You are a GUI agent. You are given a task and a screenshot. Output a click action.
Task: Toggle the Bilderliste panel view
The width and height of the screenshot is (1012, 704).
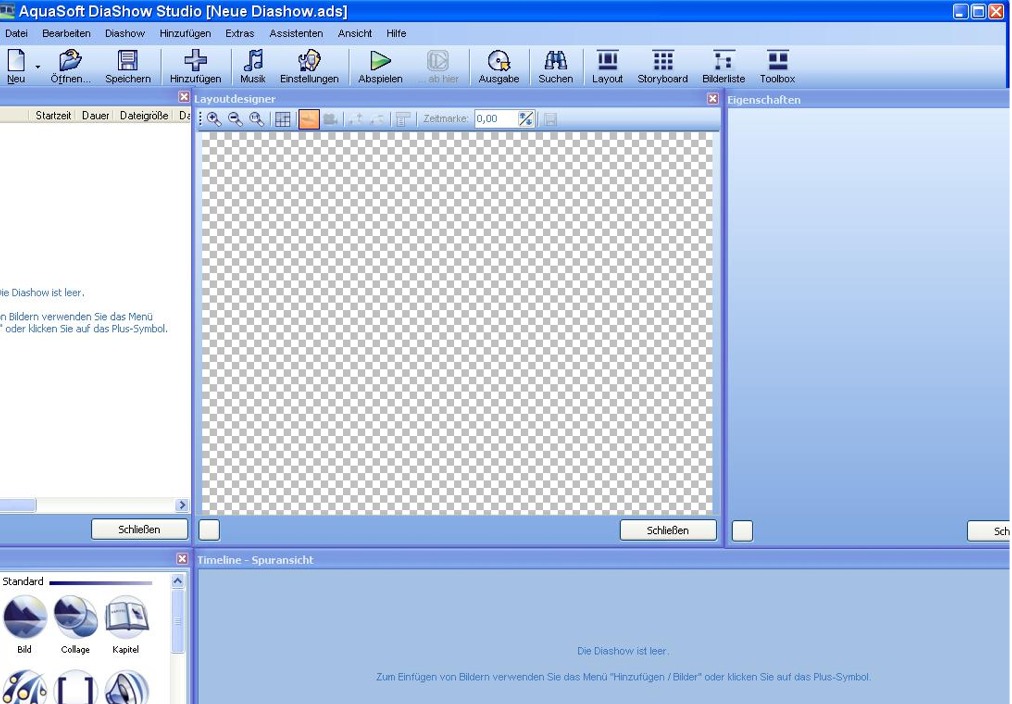pos(723,61)
